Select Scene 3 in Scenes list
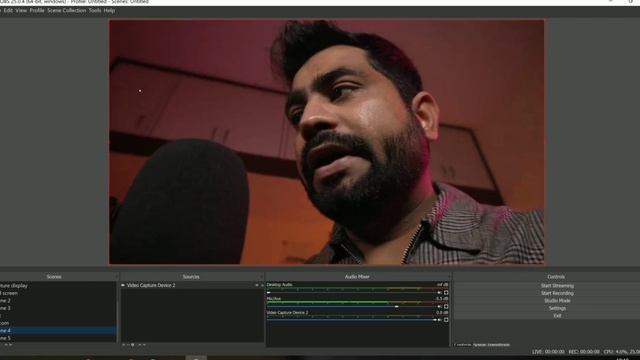The width and height of the screenshot is (640, 360). (x=58, y=308)
